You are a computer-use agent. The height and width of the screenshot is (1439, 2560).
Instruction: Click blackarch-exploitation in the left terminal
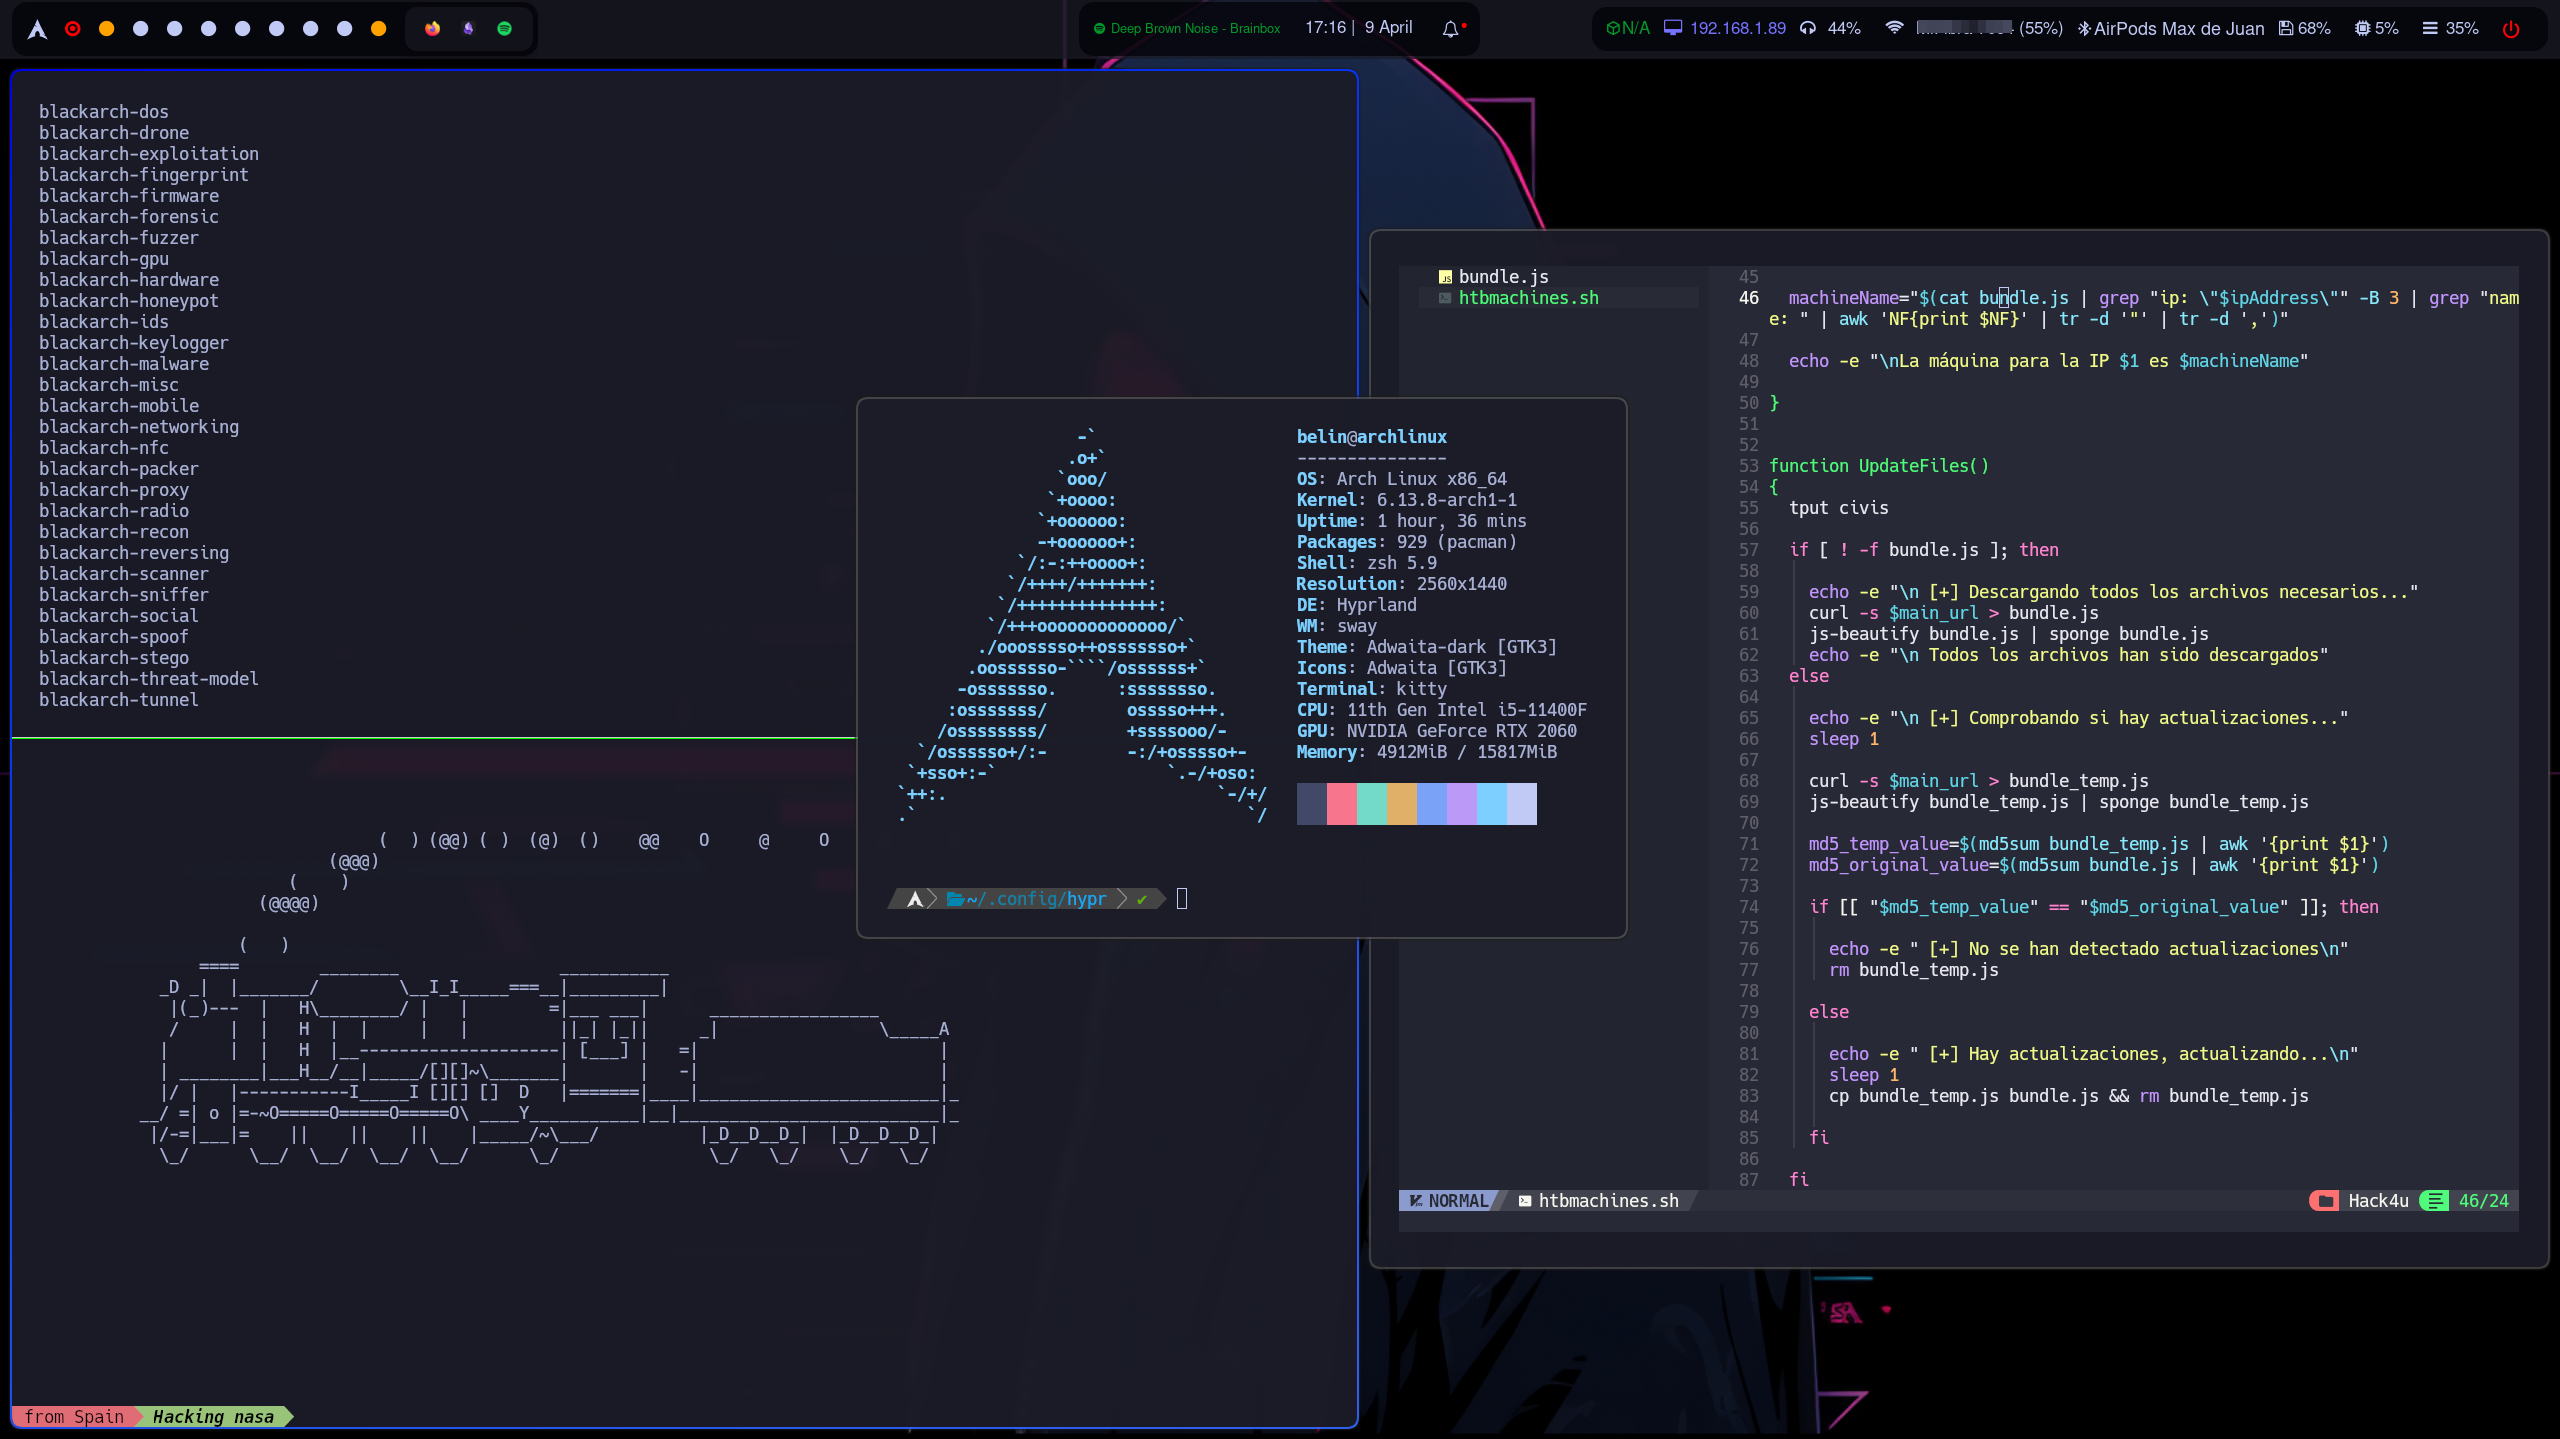click(x=149, y=154)
